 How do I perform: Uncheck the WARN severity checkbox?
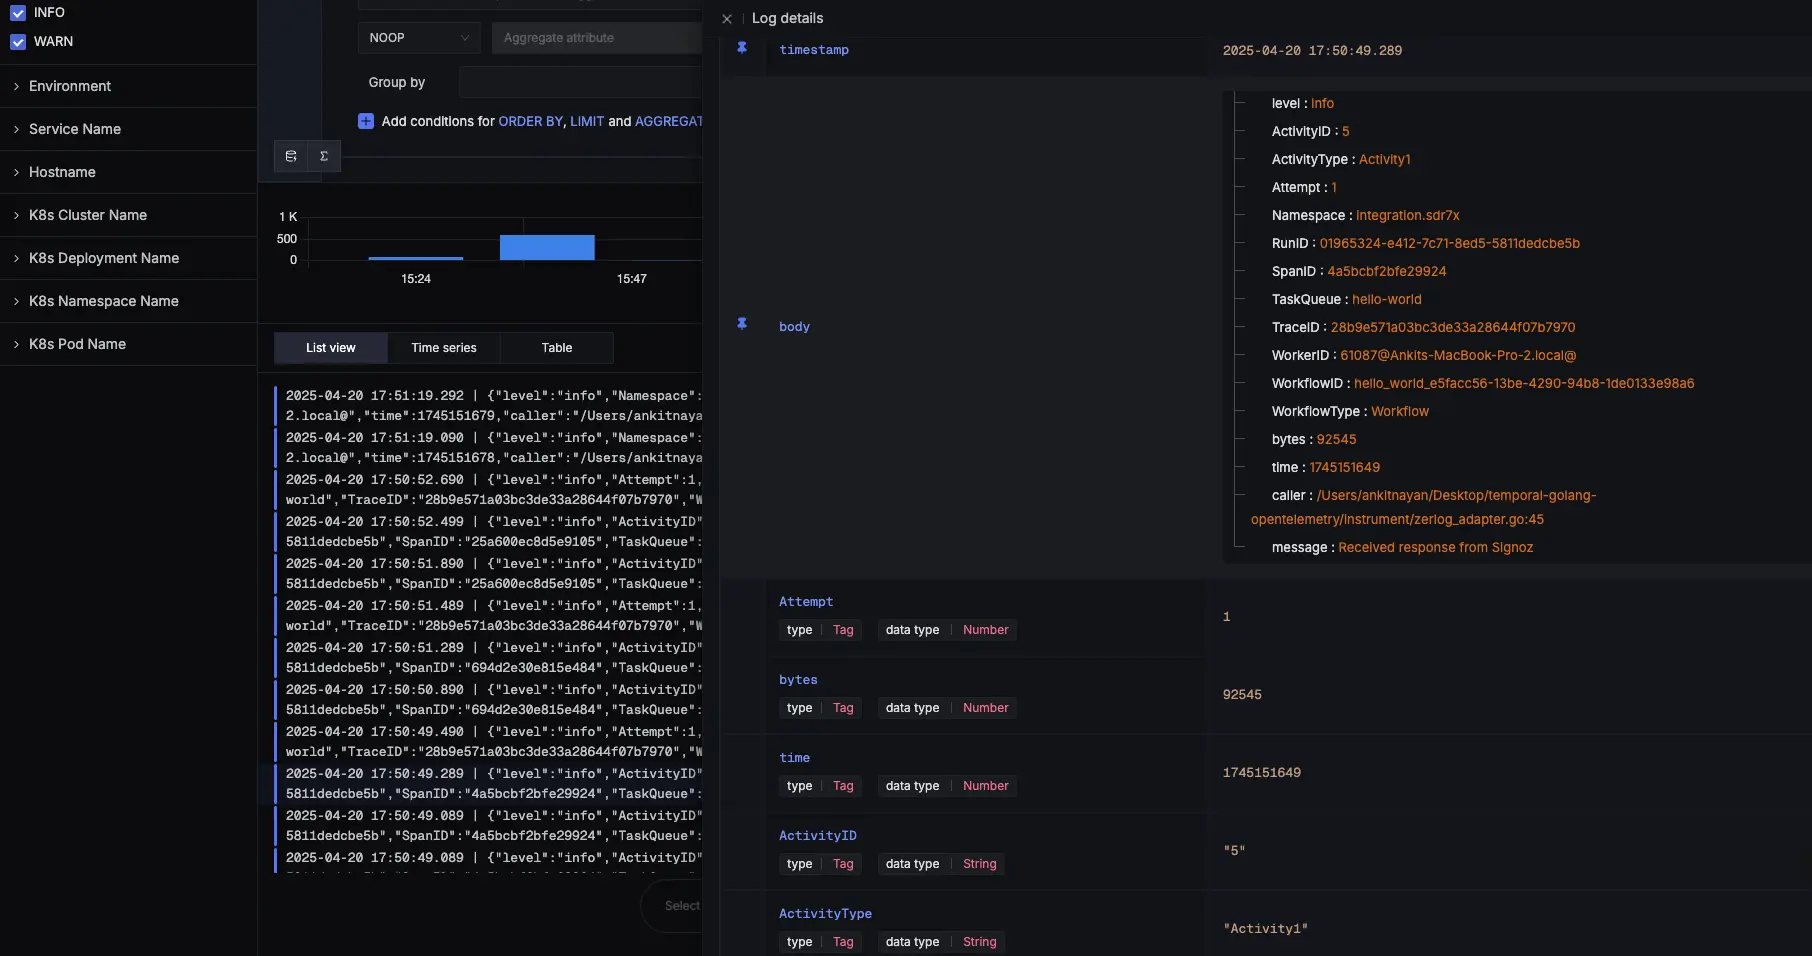[18, 42]
